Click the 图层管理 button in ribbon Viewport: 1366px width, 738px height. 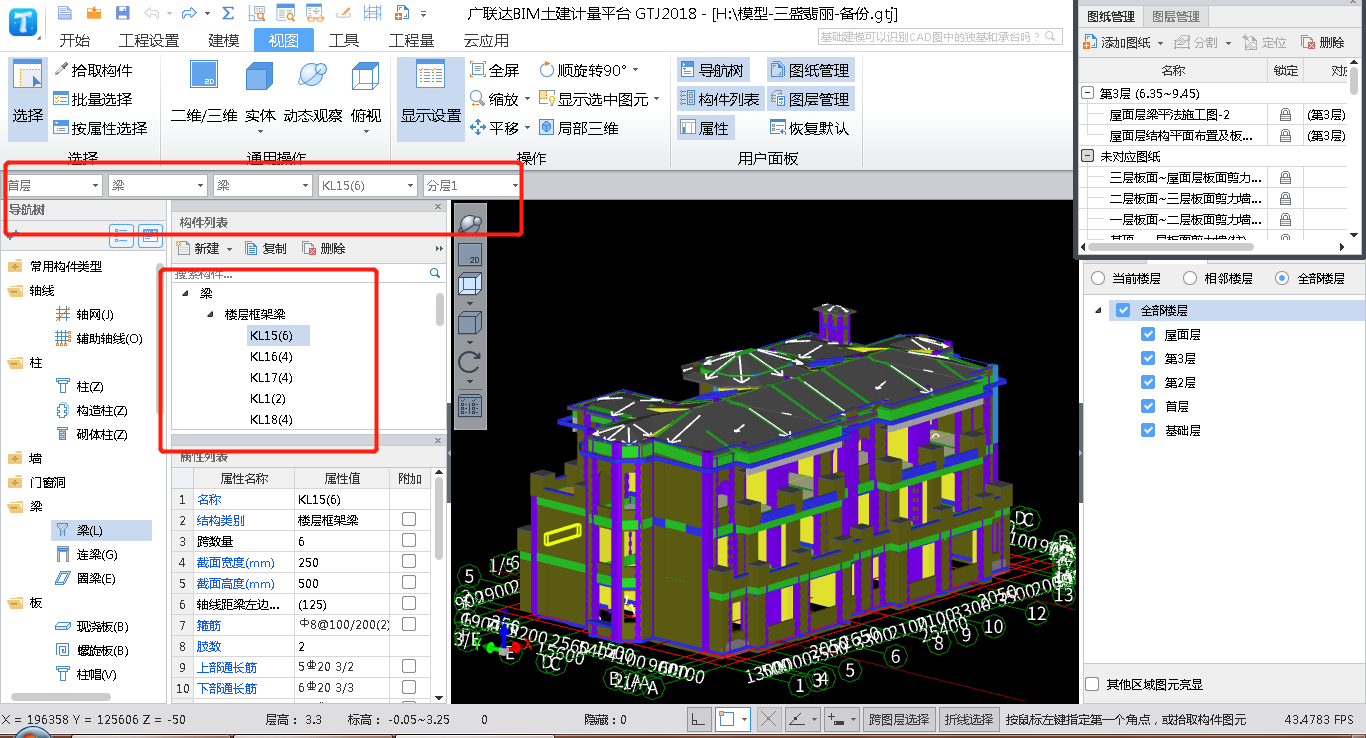pos(811,99)
